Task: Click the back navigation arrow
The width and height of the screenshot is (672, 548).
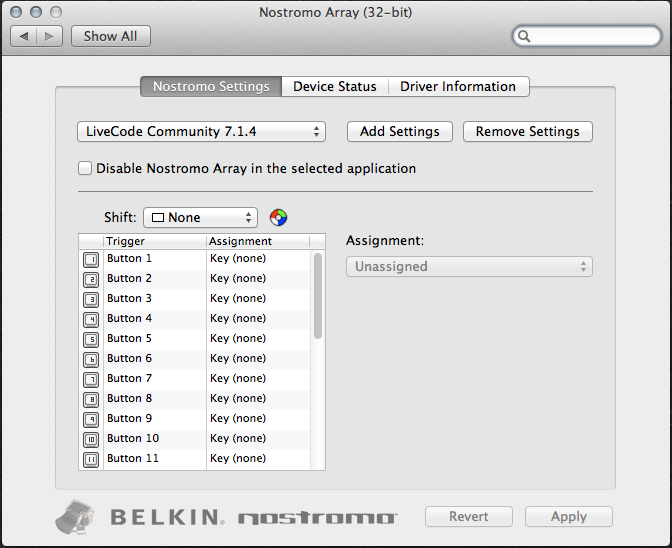Action: [x=25, y=36]
